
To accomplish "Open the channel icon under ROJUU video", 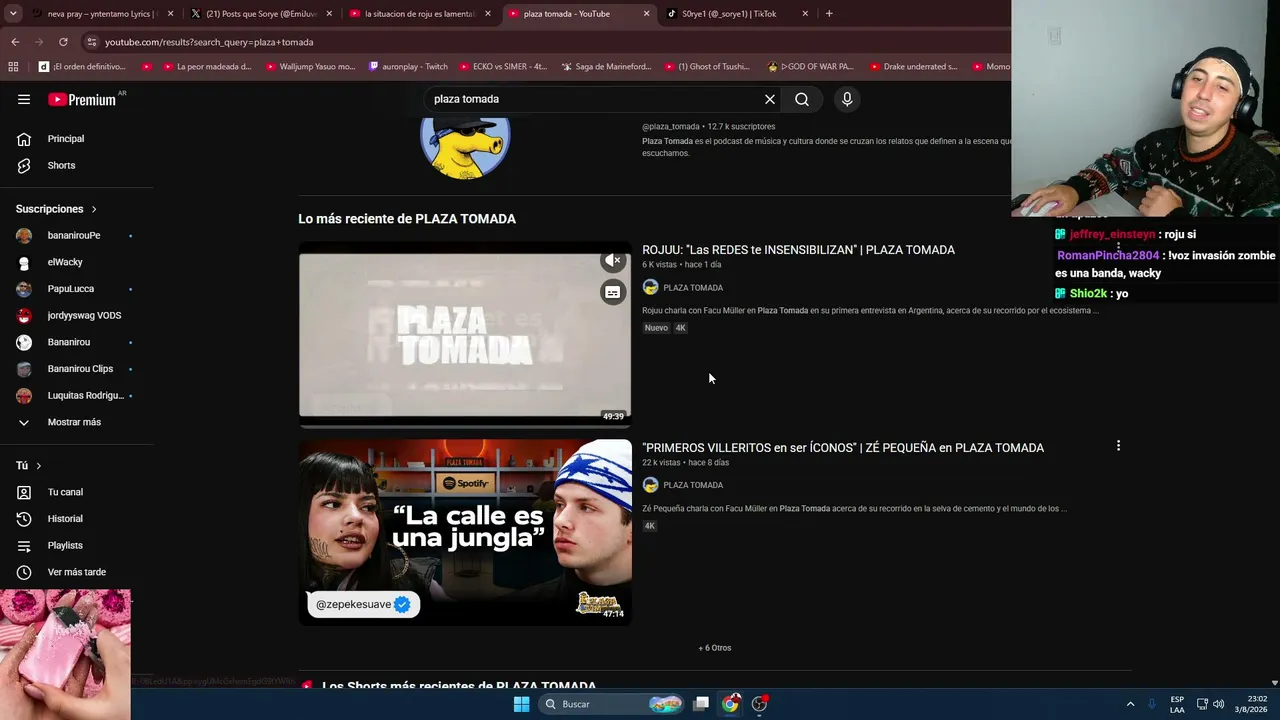I will coord(650,287).
